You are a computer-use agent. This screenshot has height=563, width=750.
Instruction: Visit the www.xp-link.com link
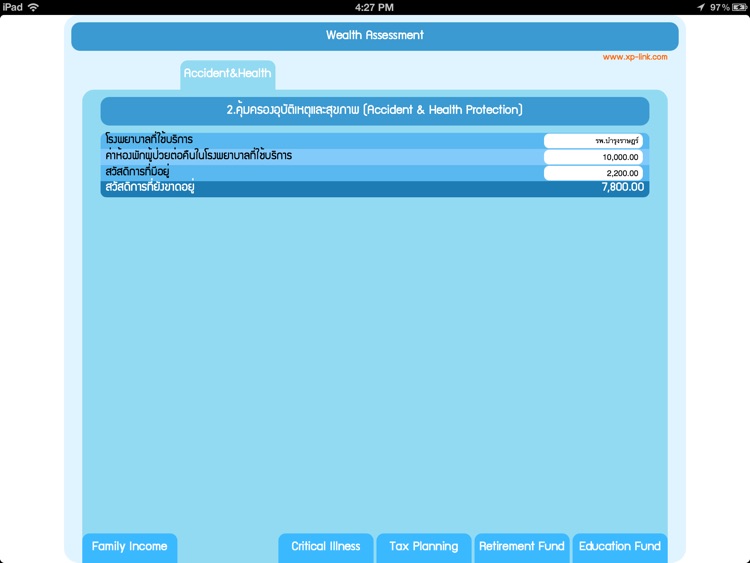635,57
